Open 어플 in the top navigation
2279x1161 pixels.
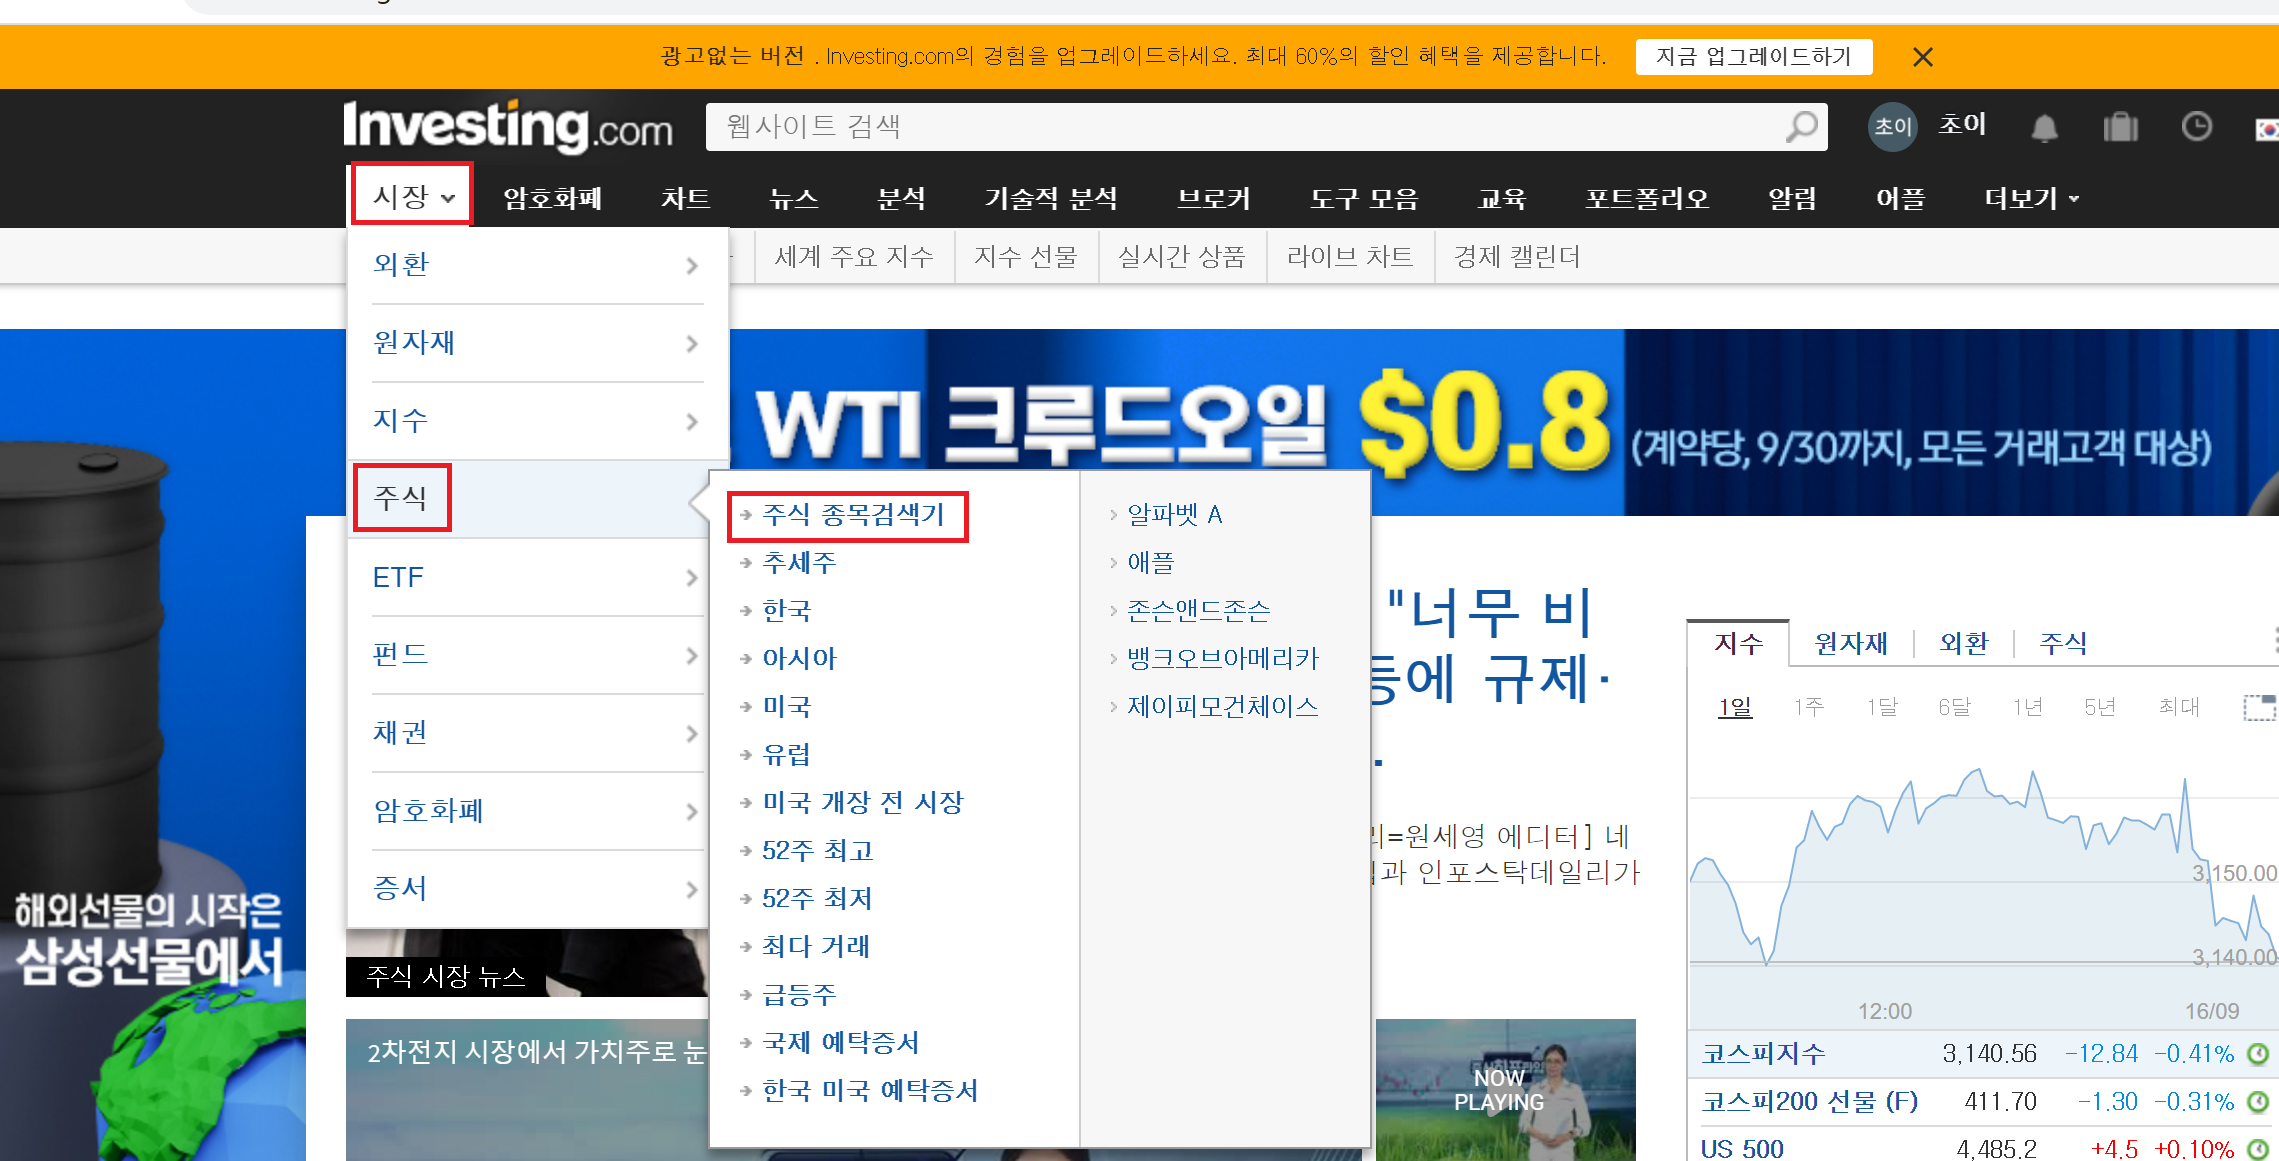click(1900, 198)
